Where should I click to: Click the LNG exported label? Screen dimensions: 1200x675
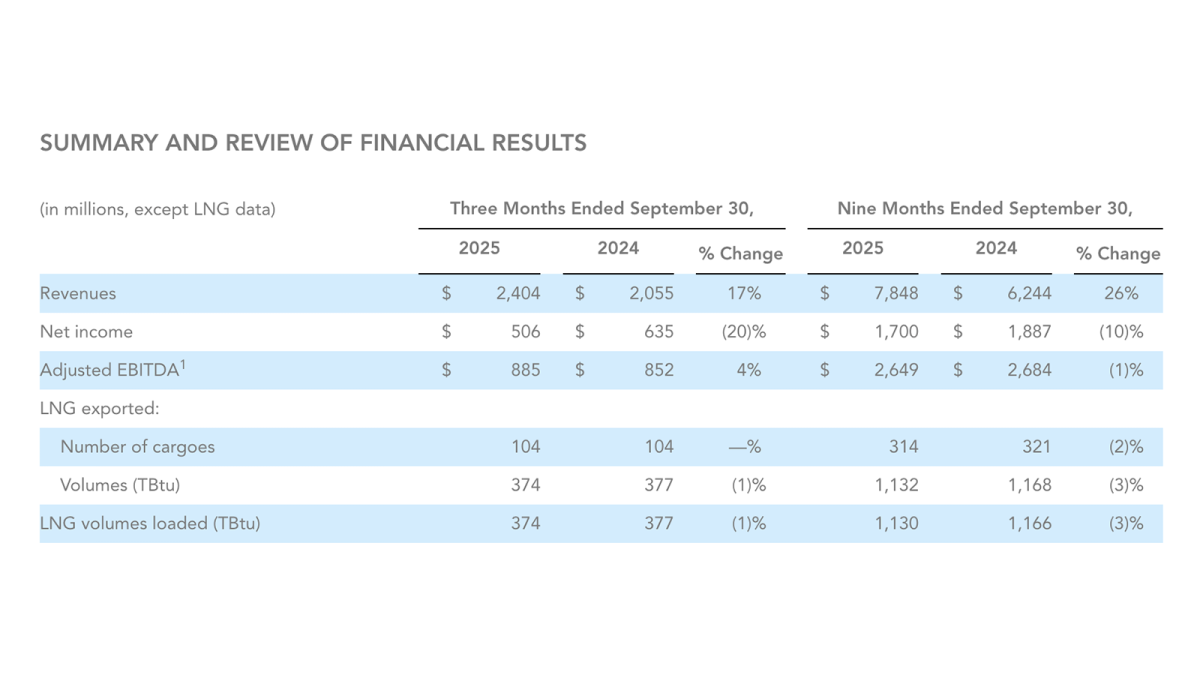100,408
